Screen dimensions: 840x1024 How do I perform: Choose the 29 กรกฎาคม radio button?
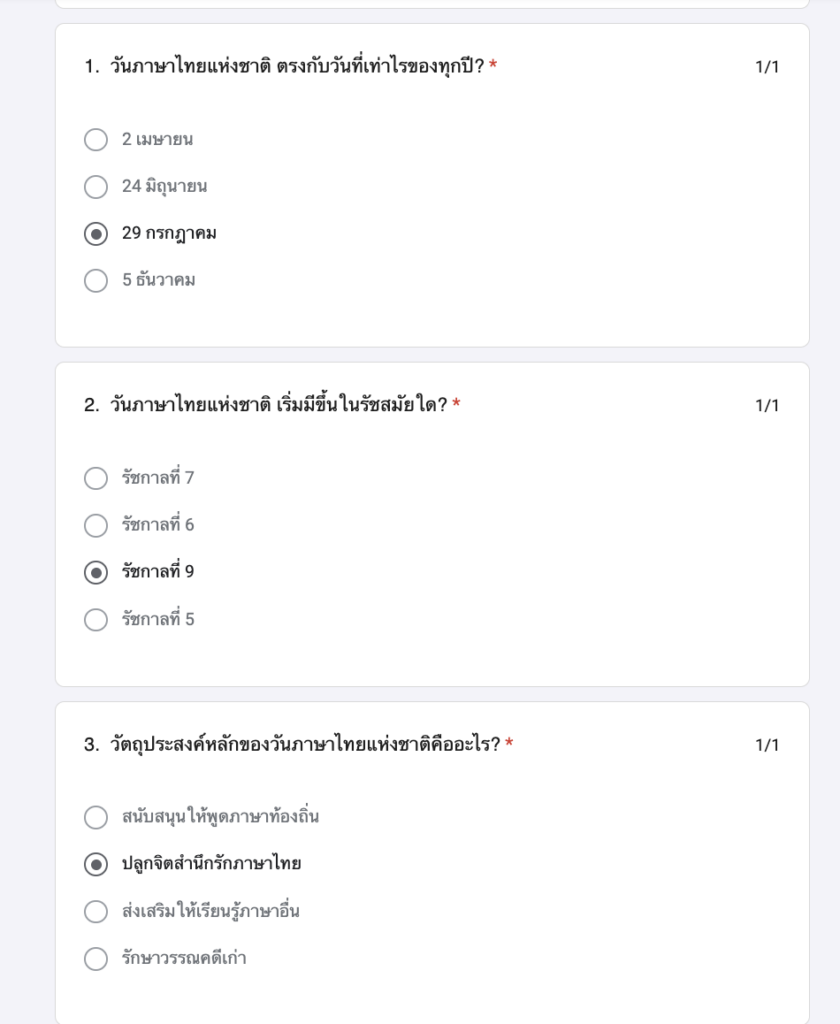pos(96,234)
